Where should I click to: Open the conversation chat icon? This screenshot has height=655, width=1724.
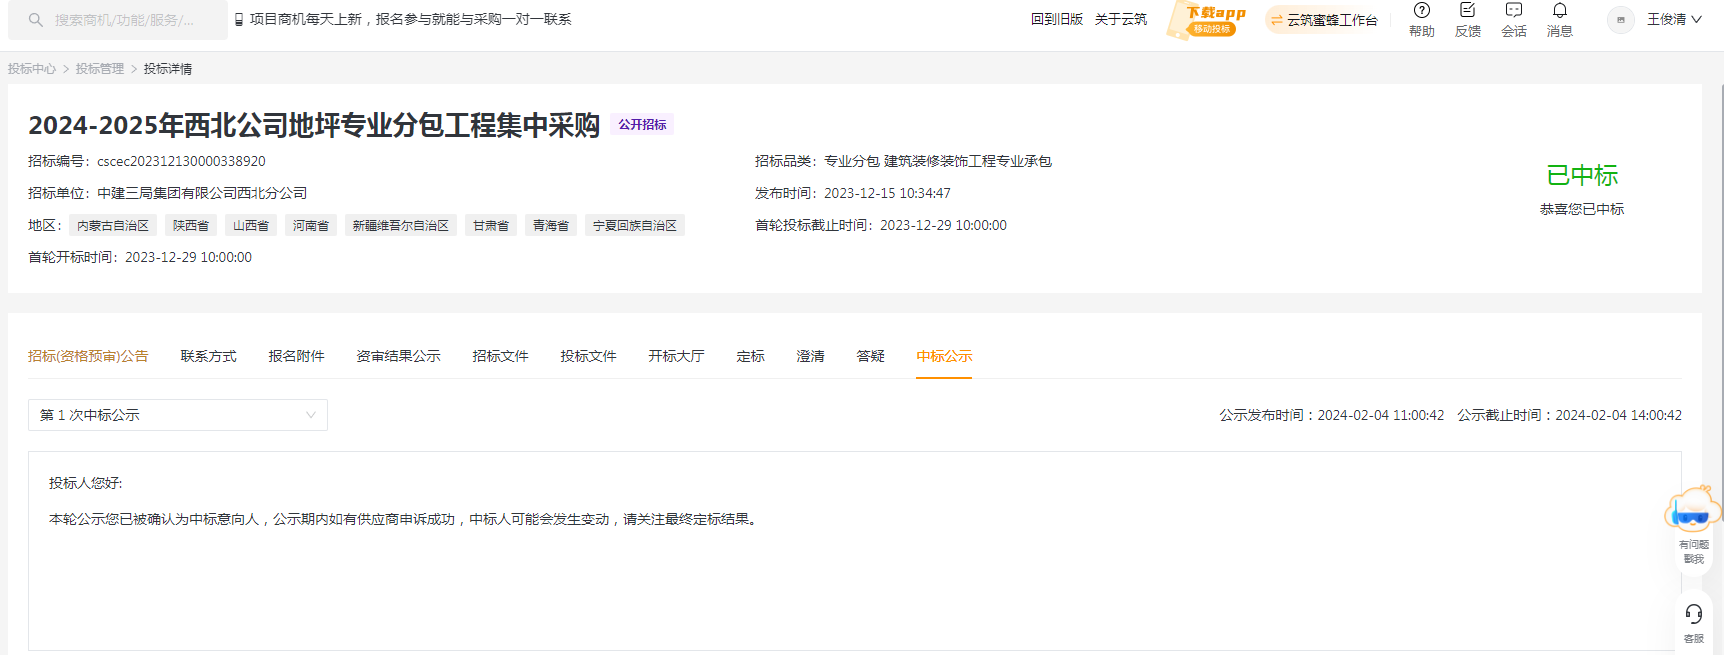1513,11
